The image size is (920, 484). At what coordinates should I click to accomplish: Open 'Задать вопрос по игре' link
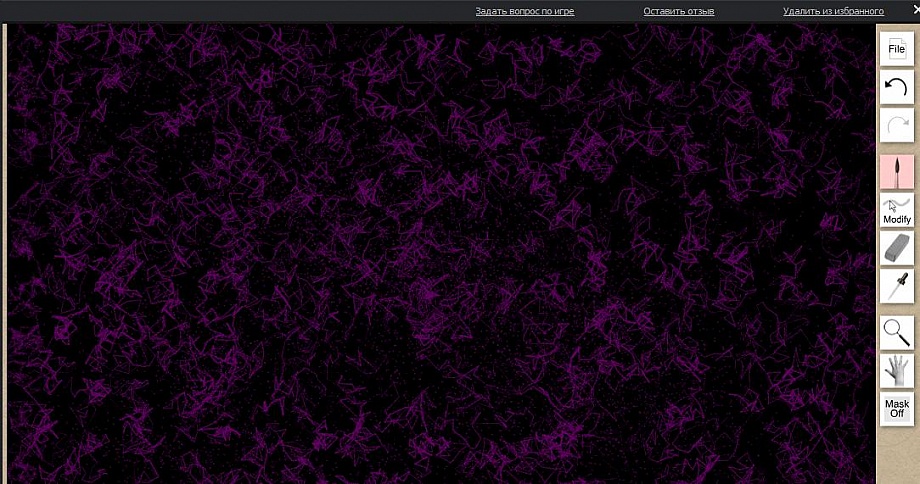click(x=525, y=11)
